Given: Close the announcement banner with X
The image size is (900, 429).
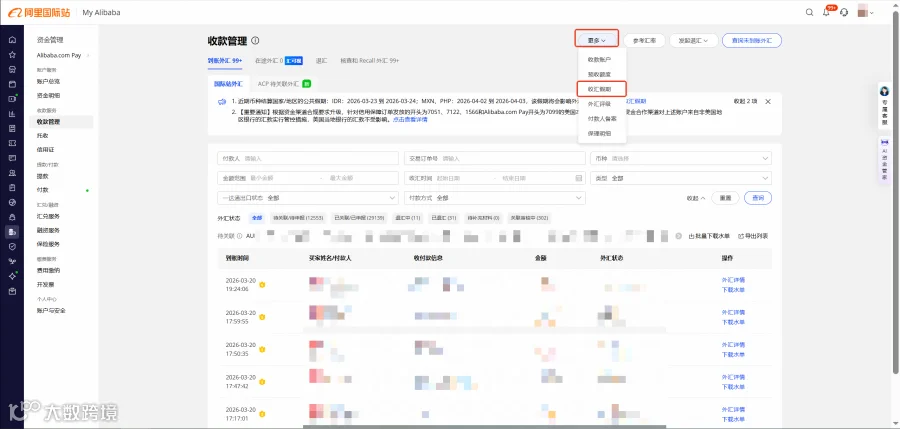Looking at the screenshot, I should click(768, 102).
